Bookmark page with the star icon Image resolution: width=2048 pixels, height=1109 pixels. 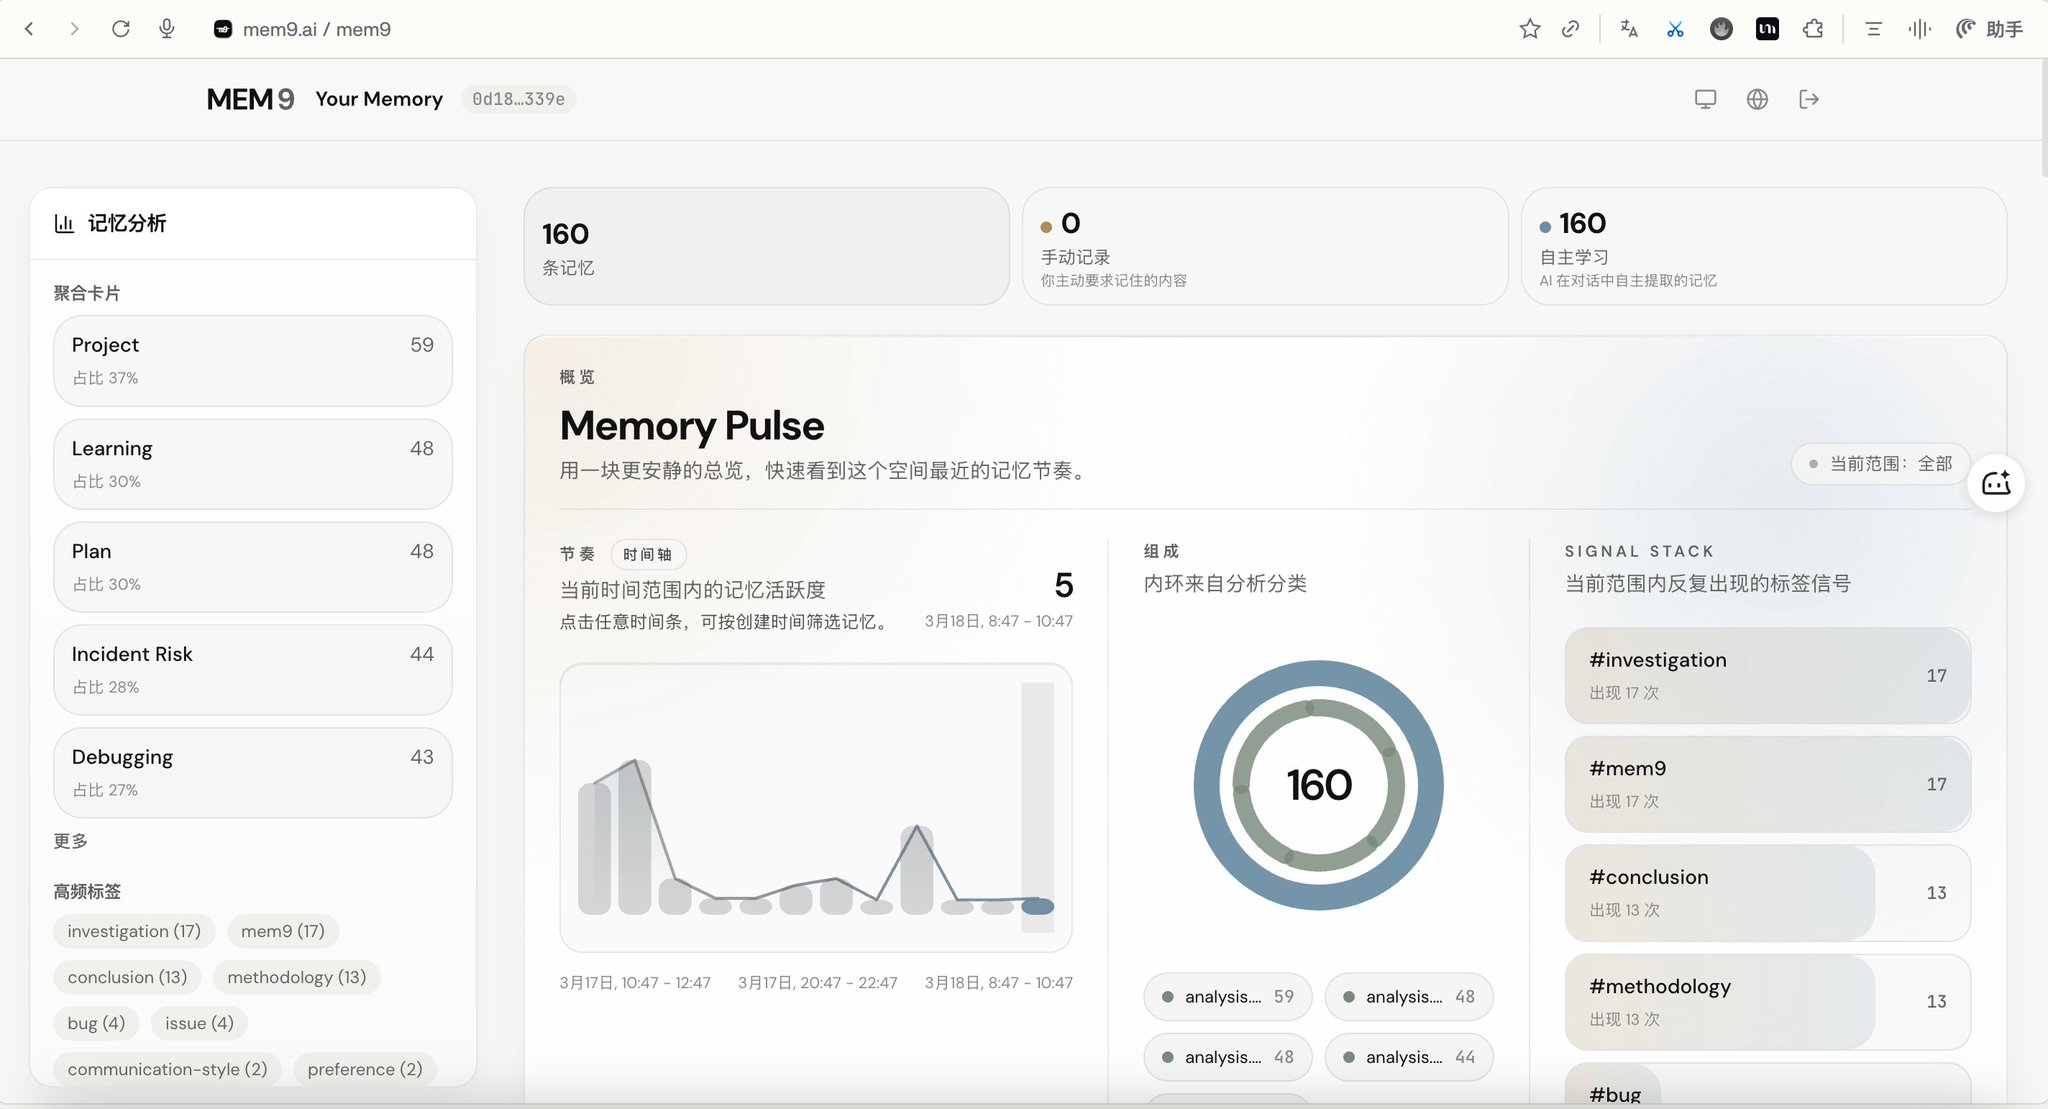click(1529, 29)
